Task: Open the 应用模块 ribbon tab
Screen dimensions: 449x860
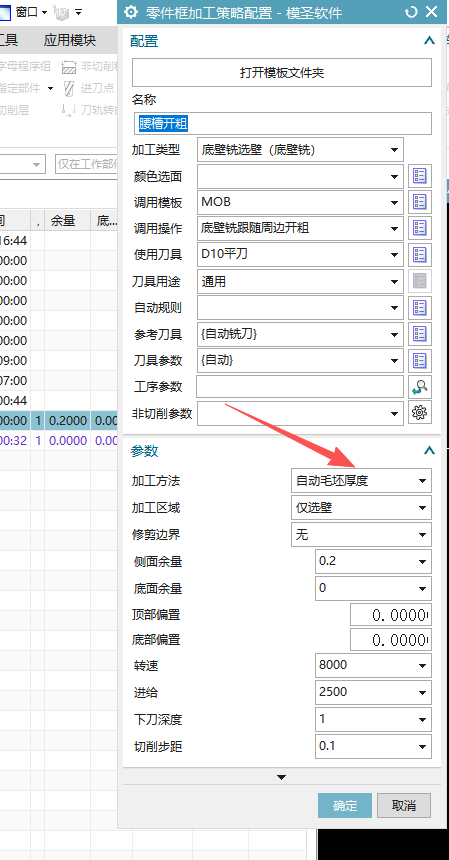Action: [x=70, y=39]
